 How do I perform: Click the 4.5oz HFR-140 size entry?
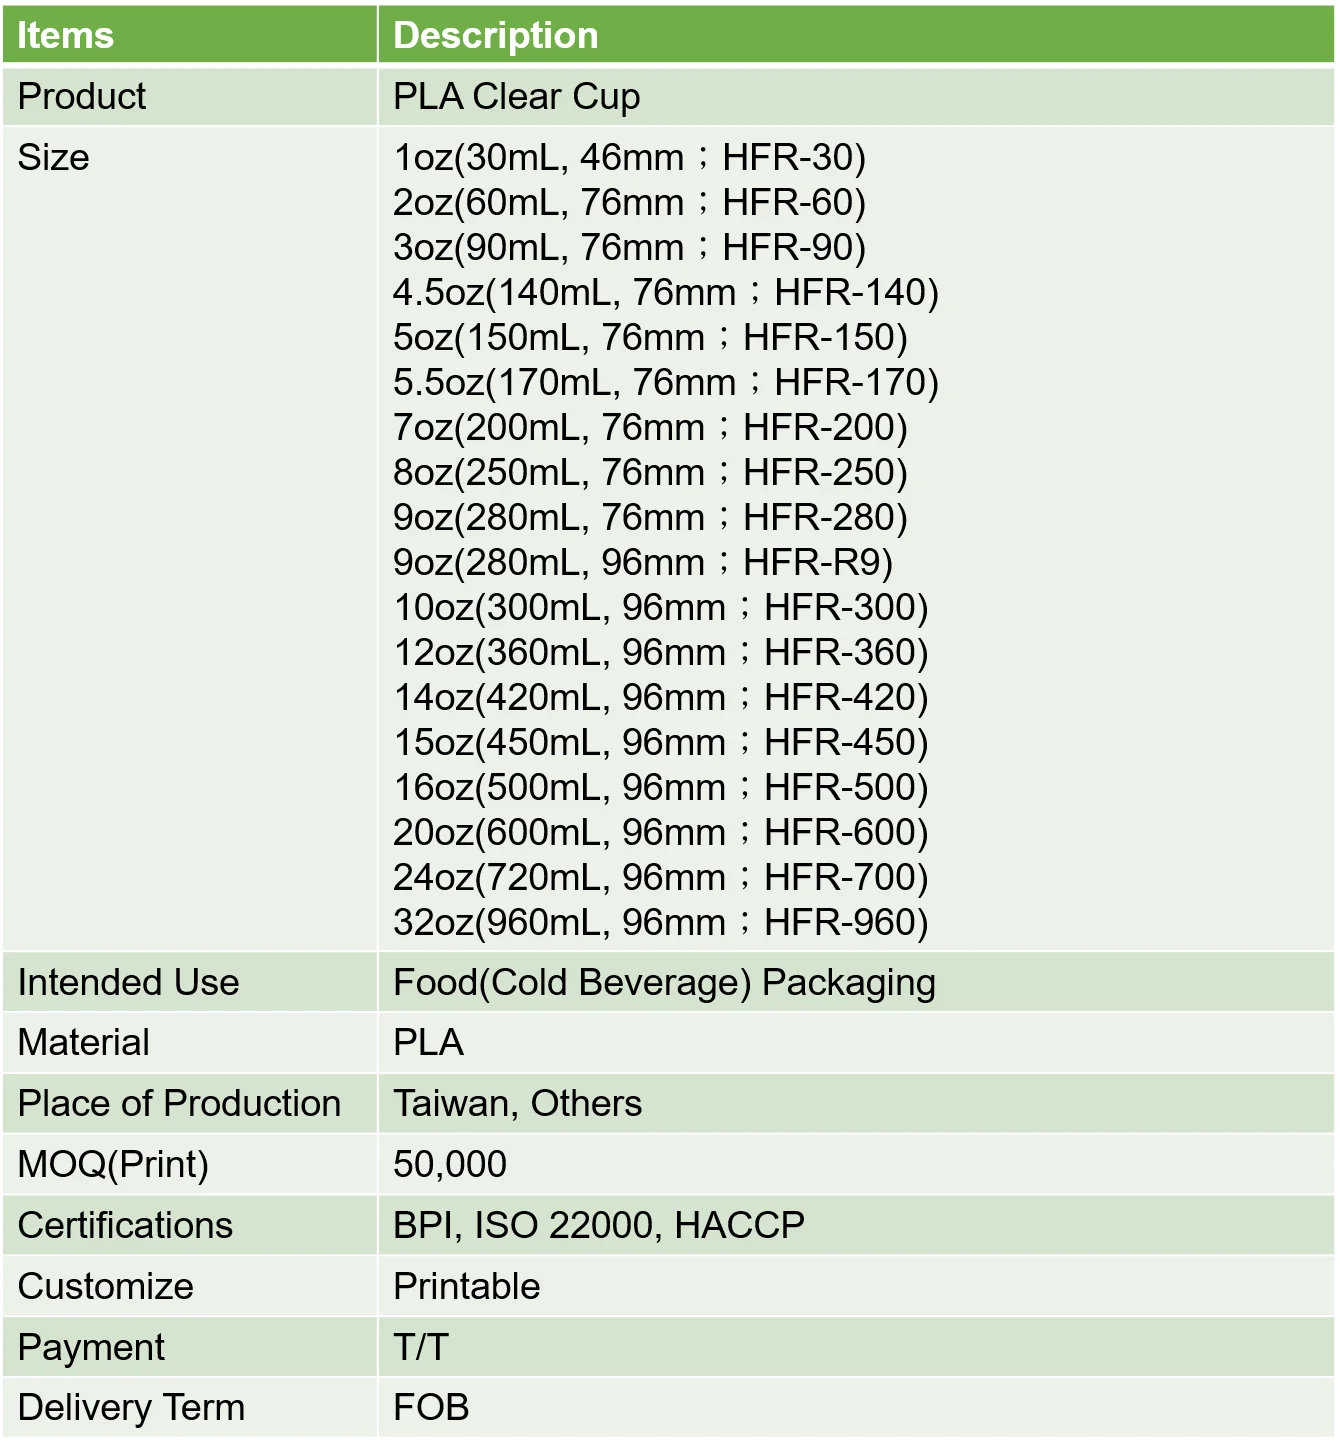pos(665,293)
